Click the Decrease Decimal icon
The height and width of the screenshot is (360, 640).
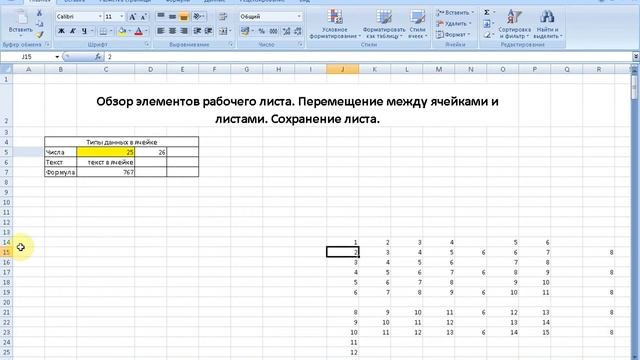298,31
